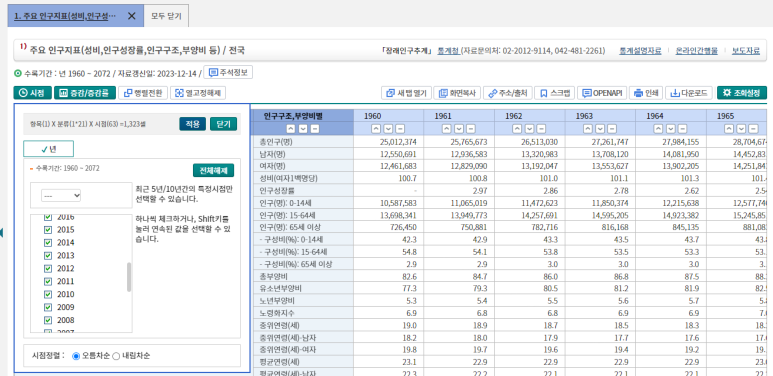Screen dimensions: 773x376
Task: Copy the screen with 화면복사
Action: click(x=457, y=93)
